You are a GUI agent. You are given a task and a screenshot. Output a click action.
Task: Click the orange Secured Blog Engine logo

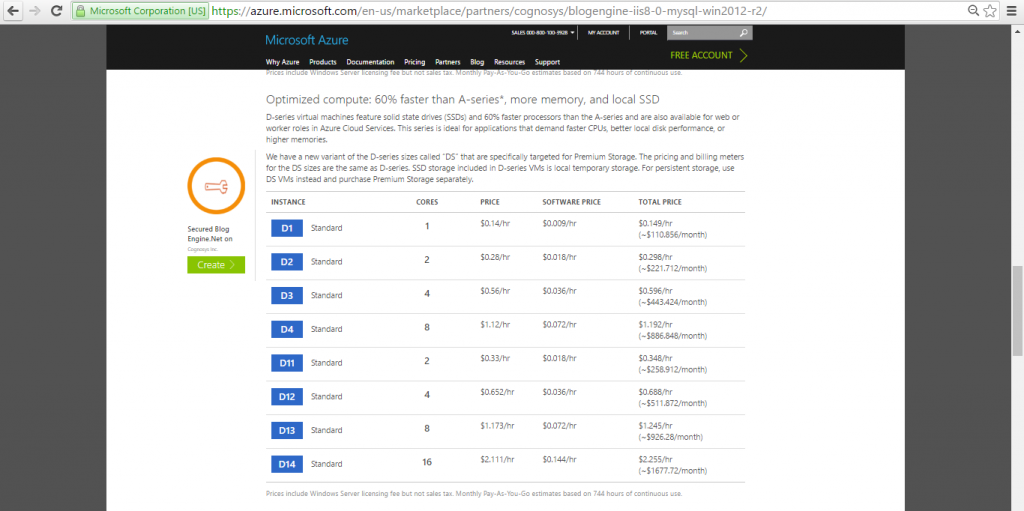215,186
